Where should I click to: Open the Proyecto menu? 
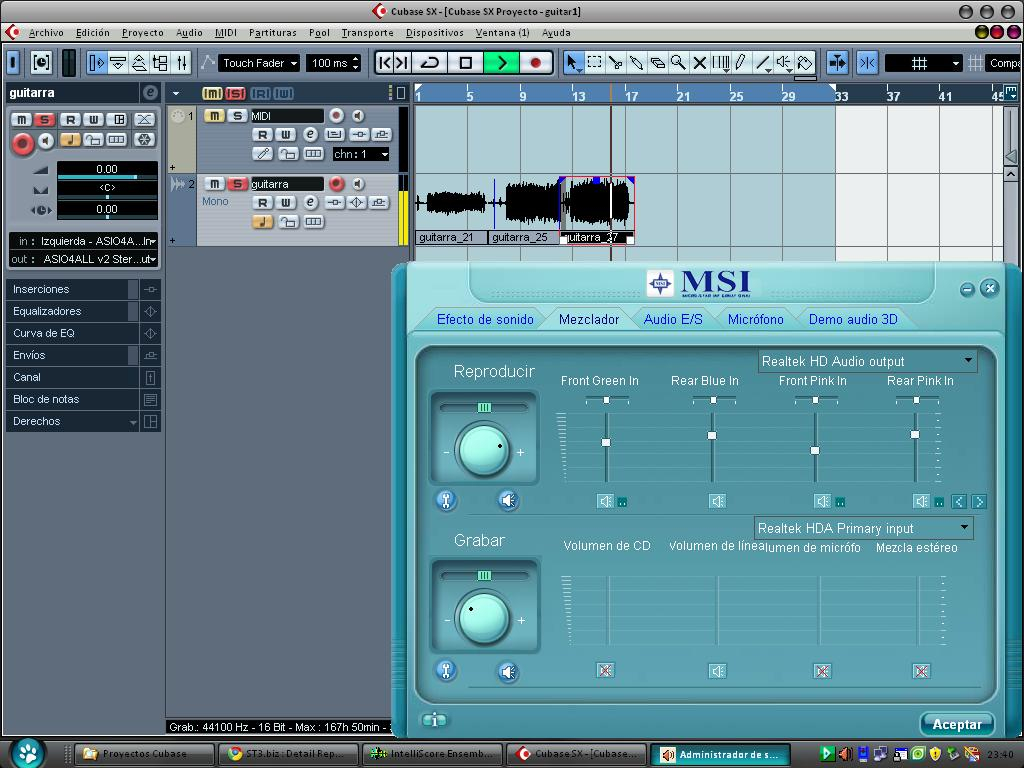tap(142, 33)
